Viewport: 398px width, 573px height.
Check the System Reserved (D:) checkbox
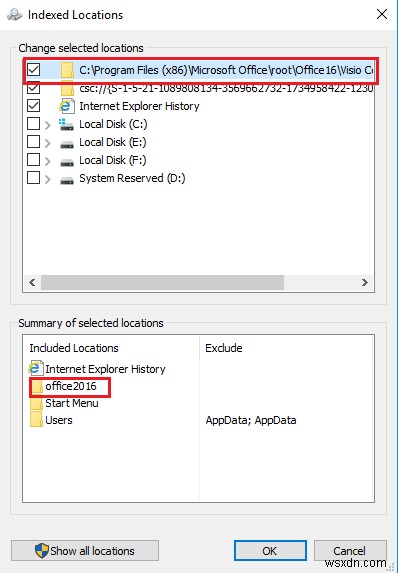(x=34, y=178)
